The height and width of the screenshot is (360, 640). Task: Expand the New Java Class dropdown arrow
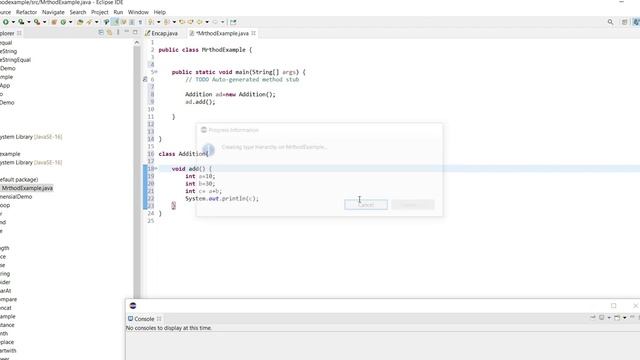(x=71, y=22)
